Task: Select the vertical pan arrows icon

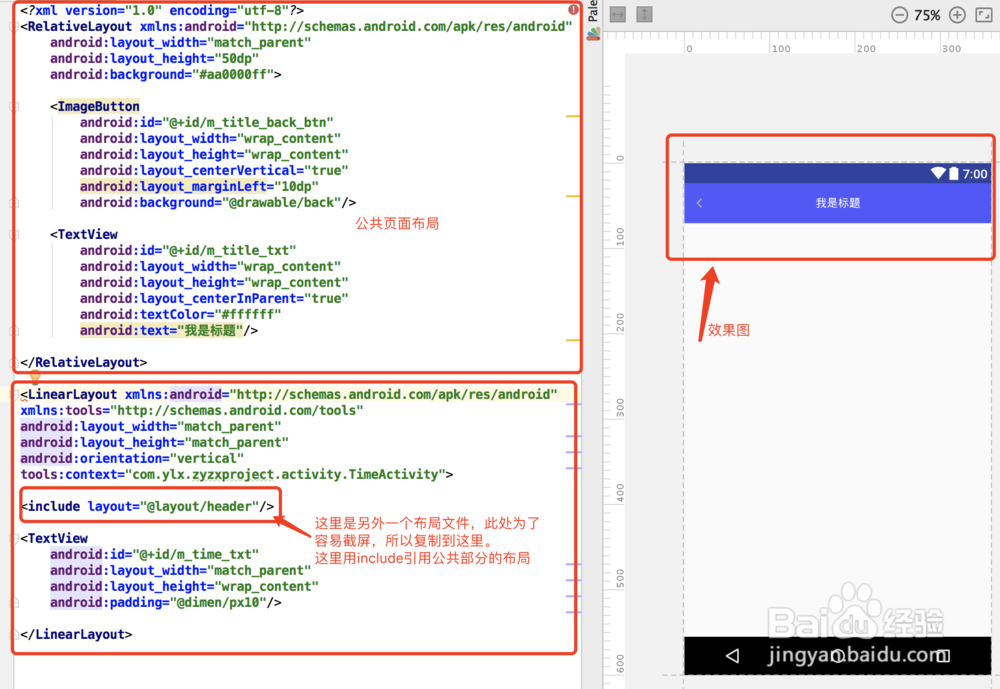Action: (645, 15)
